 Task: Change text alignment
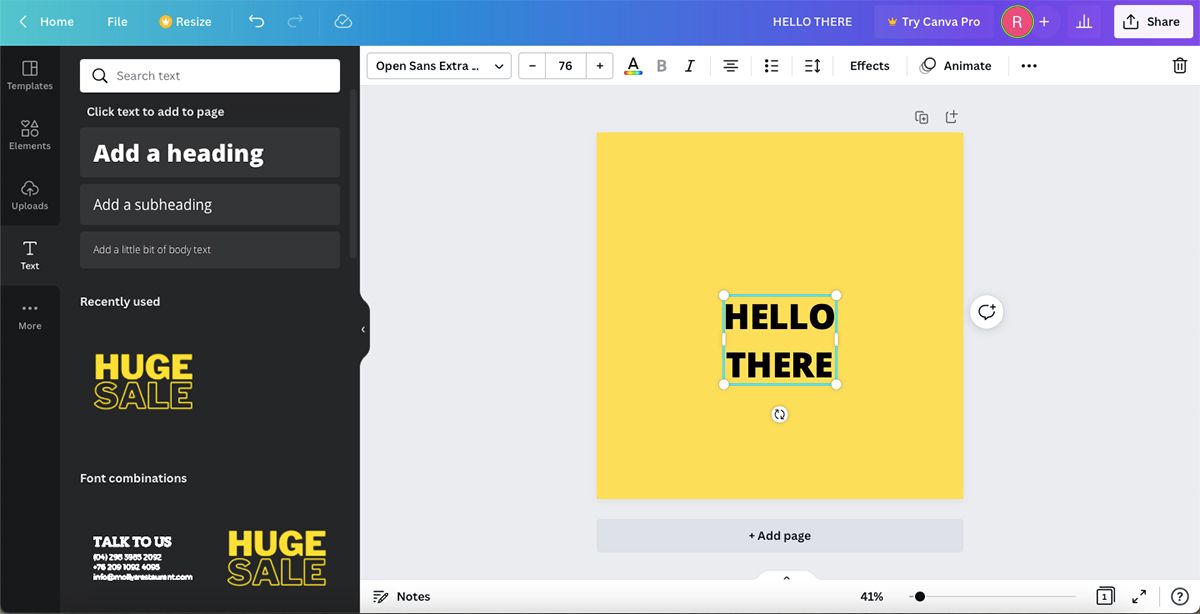pos(731,66)
